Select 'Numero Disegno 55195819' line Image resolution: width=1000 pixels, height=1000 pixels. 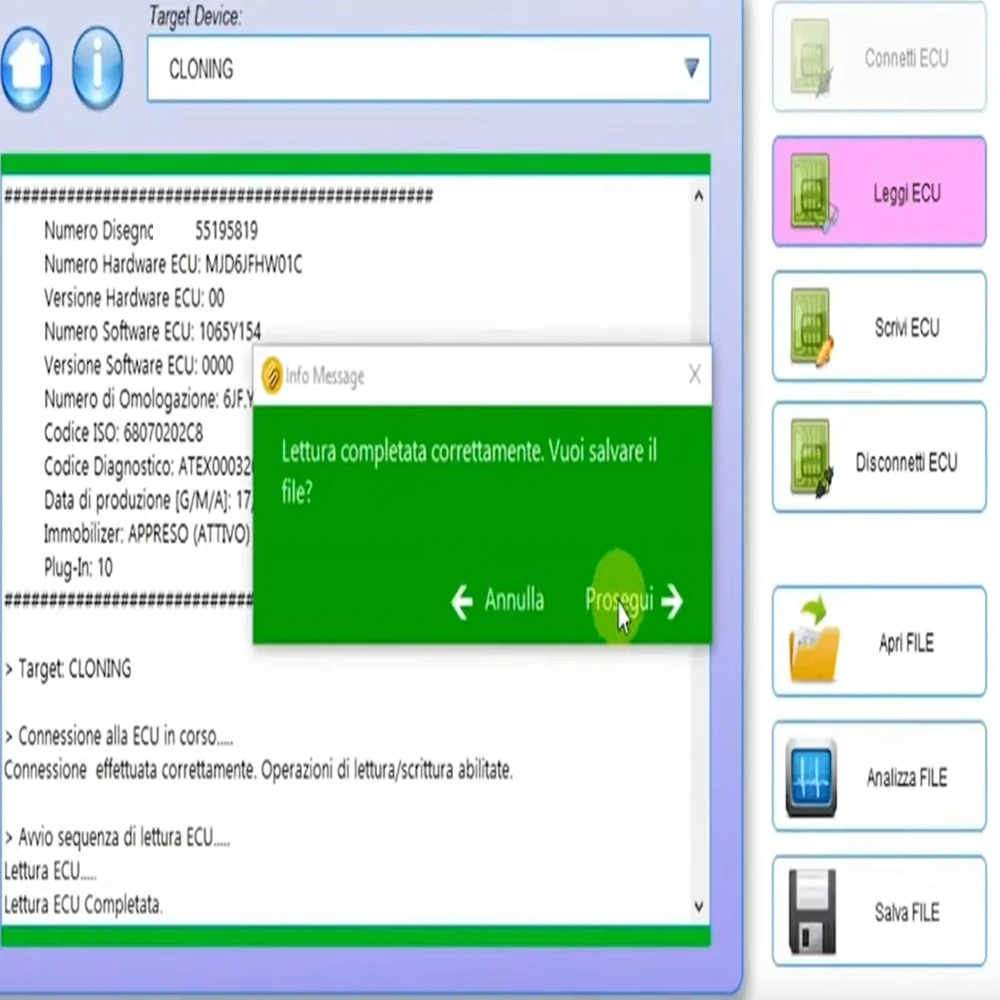(151, 230)
